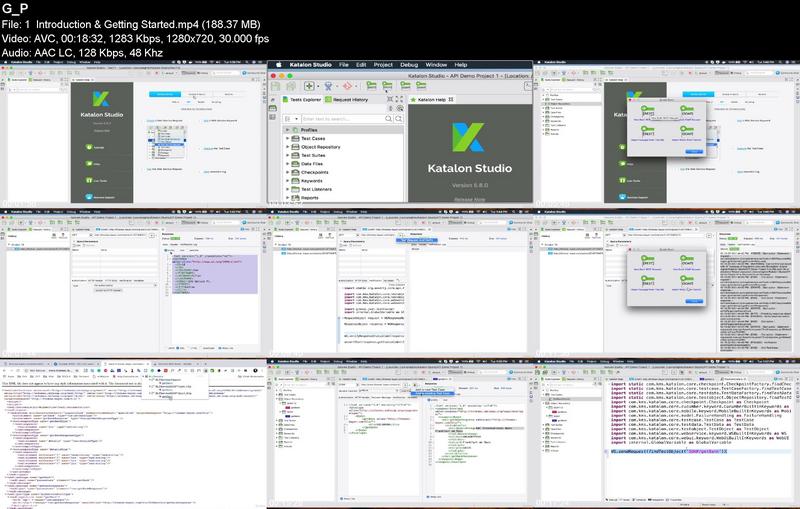Open the Project menu in the enlarged menu bar
Viewport: 800px width, 509px height.
[383, 65]
